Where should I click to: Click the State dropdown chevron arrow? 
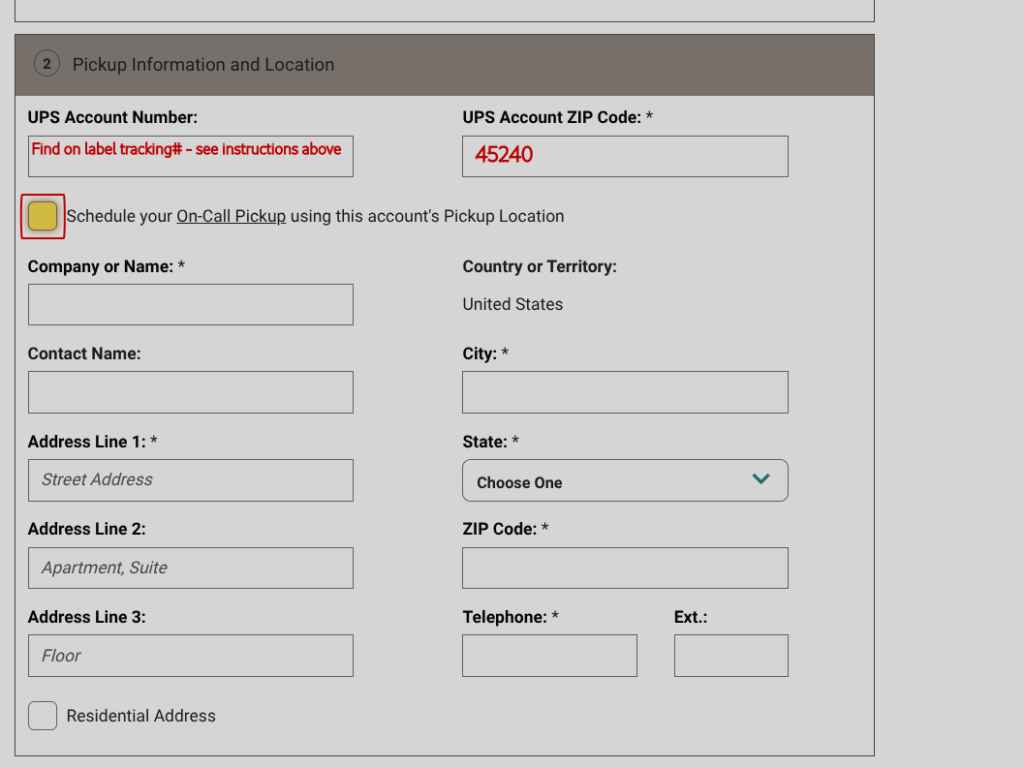click(760, 480)
